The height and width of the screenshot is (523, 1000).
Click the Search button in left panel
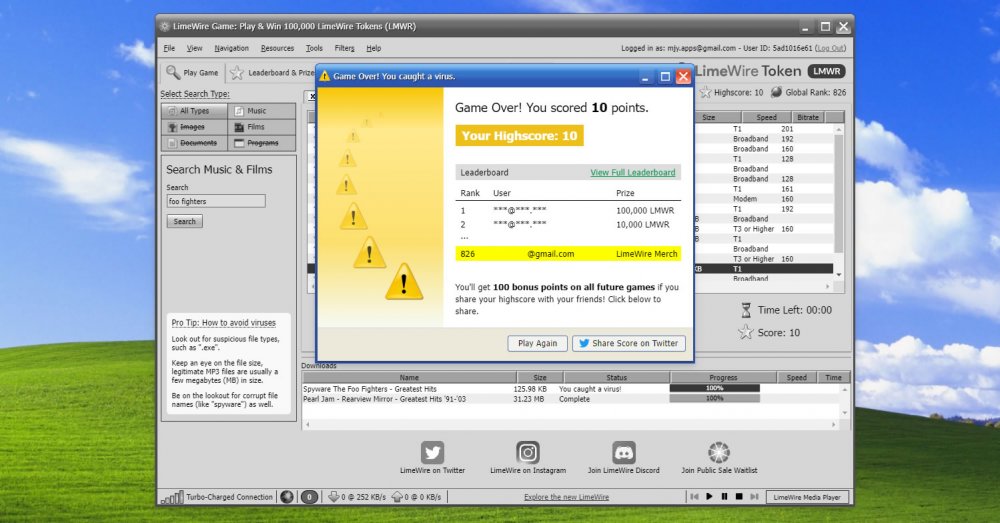pos(185,221)
